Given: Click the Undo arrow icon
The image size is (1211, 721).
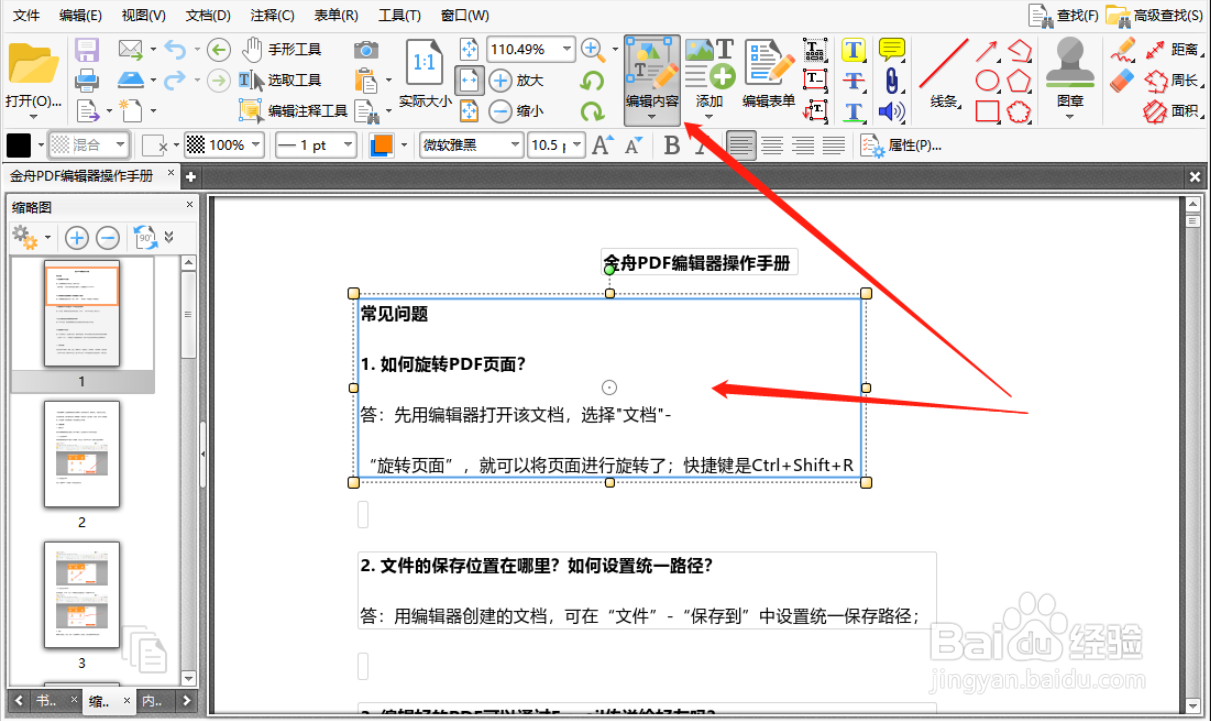Looking at the screenshot, I should pos(176,49).
